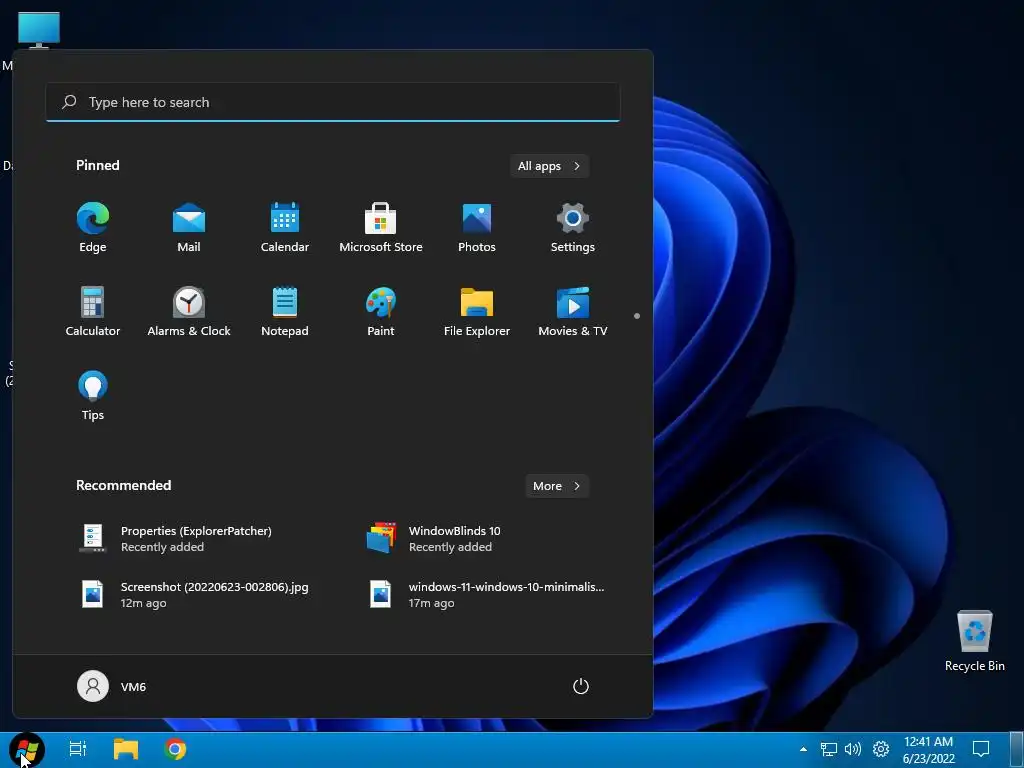Image resolution: width=1024 pixels, height=768 pixels.
Task: Launch Chrome from taskbar
Action: [x=175, y=749]
